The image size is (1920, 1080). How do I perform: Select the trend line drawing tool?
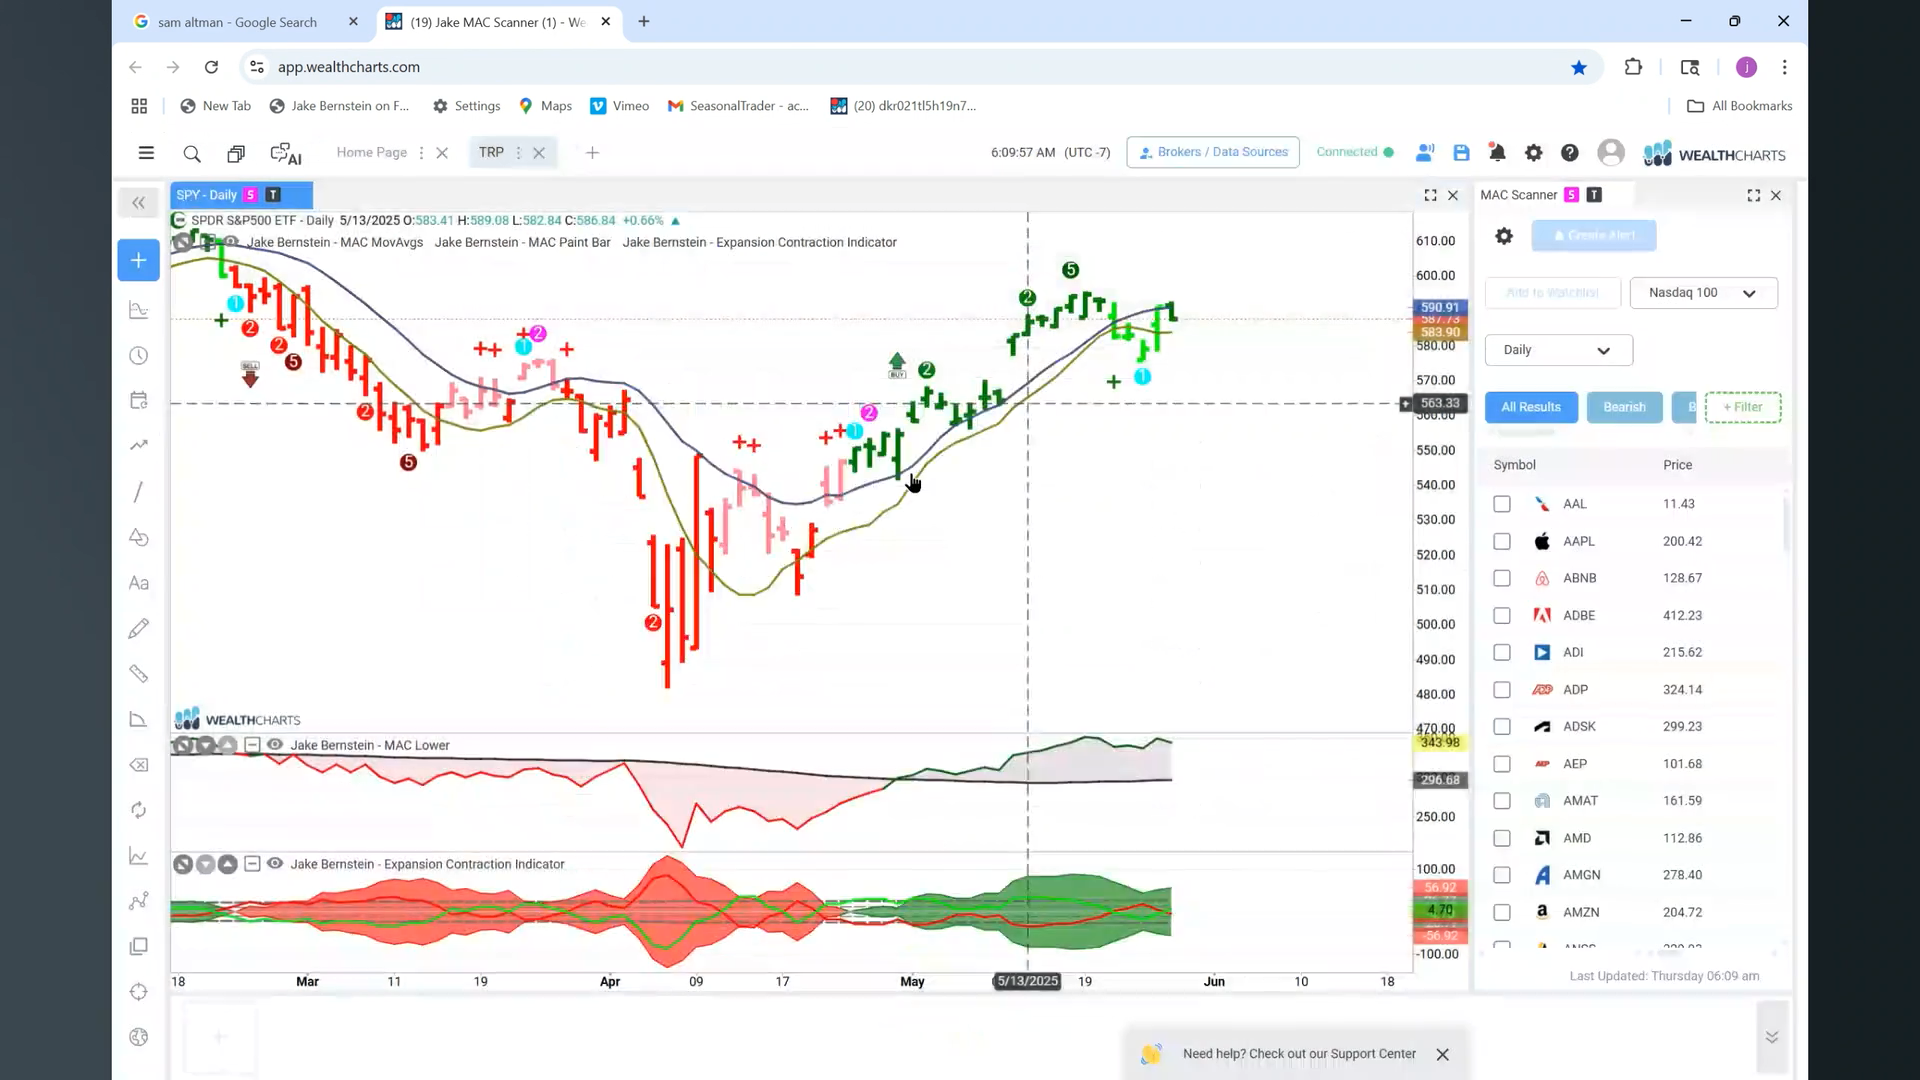(139, 492)
